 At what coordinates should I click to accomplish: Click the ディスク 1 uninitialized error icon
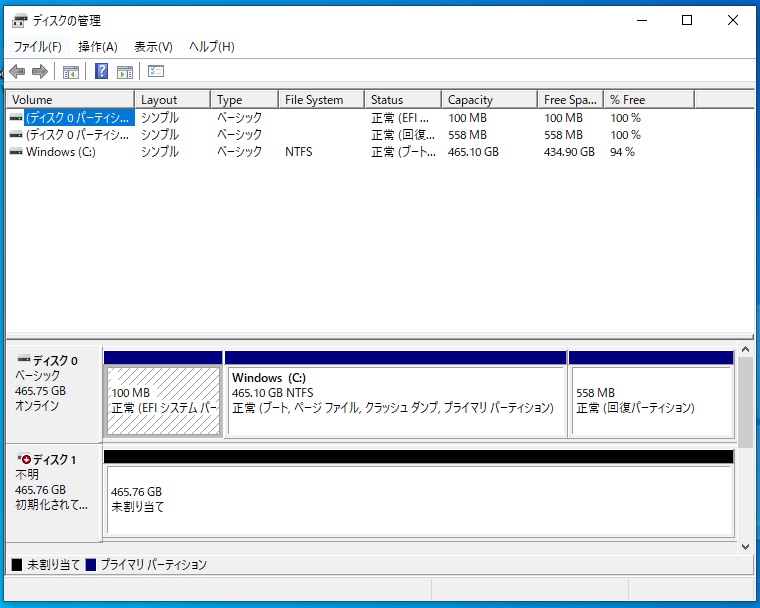click(x=24, y=459)
